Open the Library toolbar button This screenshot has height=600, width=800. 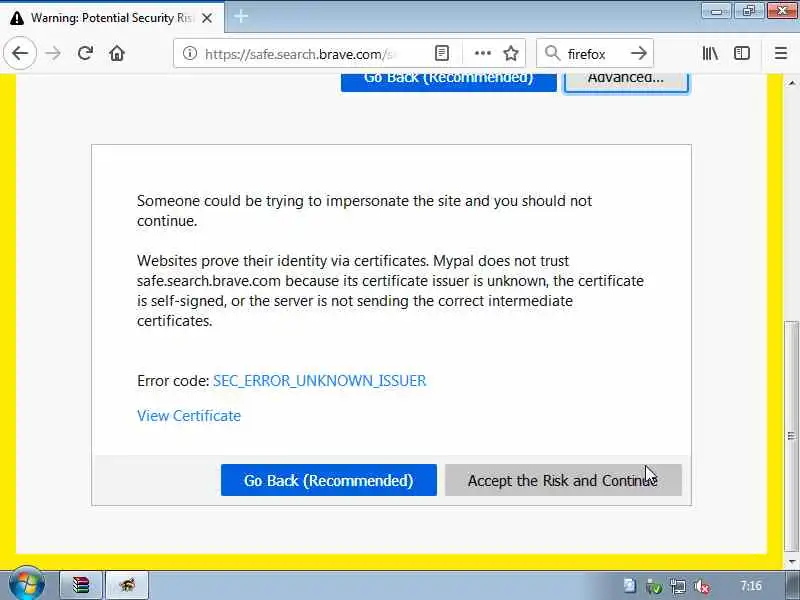coord(710,53)
